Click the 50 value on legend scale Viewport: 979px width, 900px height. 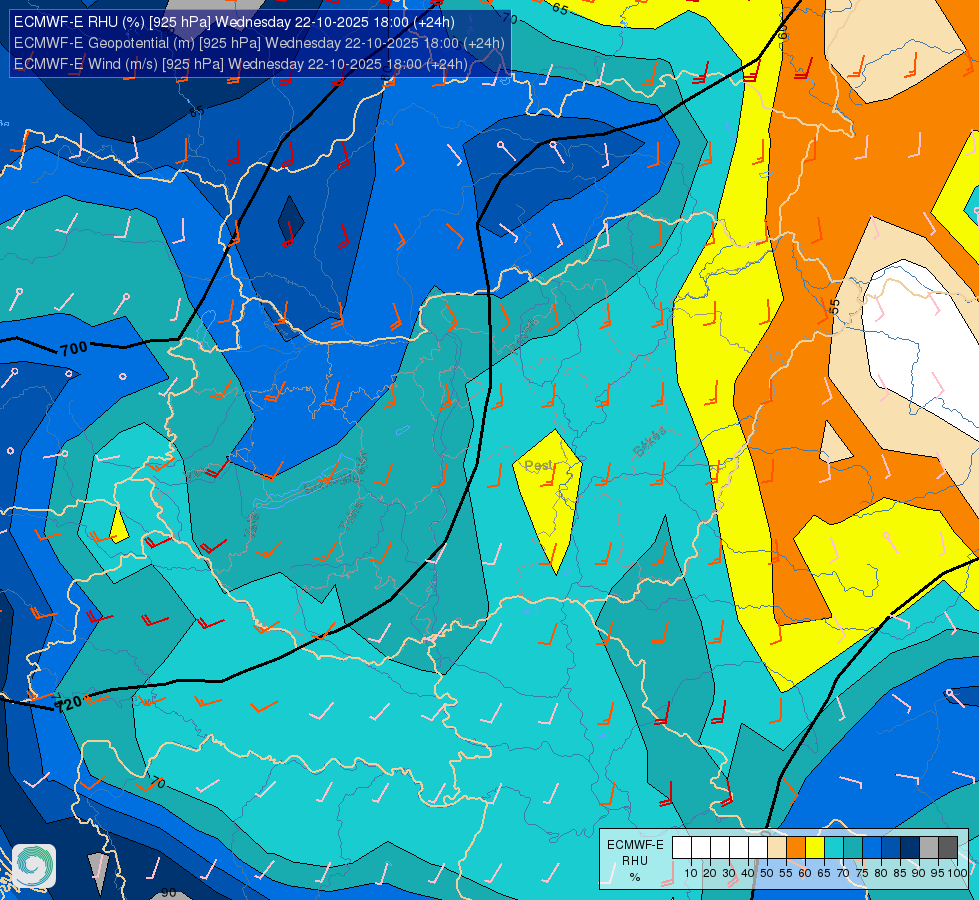[767, 873]
